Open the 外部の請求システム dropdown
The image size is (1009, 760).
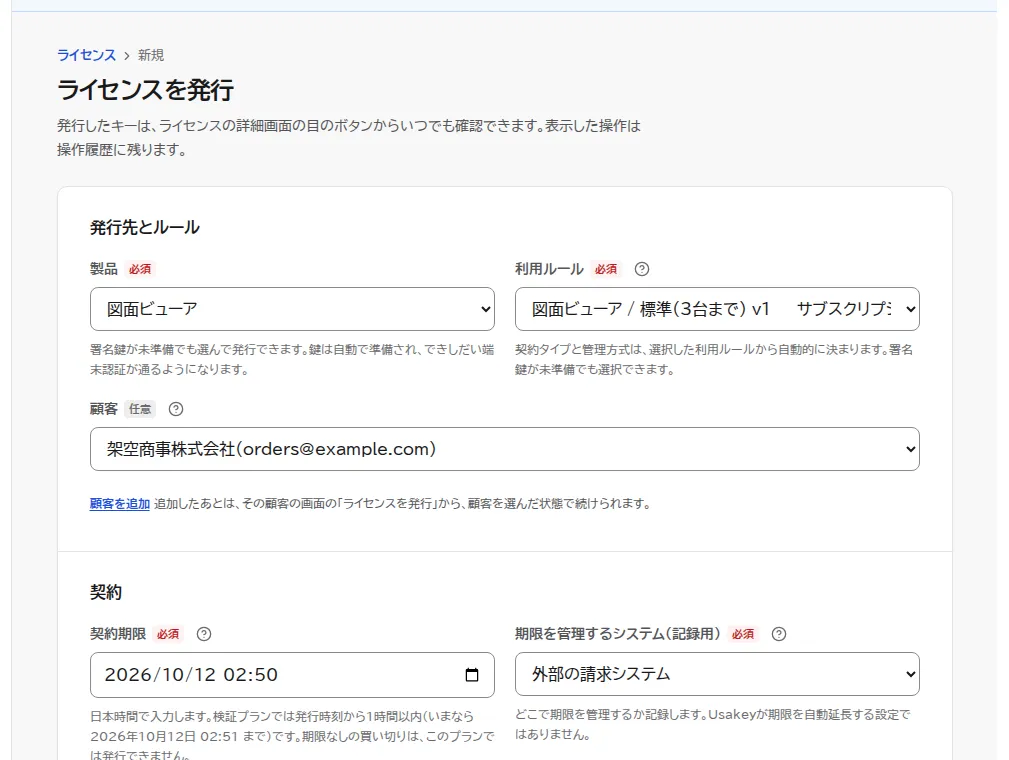click(x=717, y=674)
